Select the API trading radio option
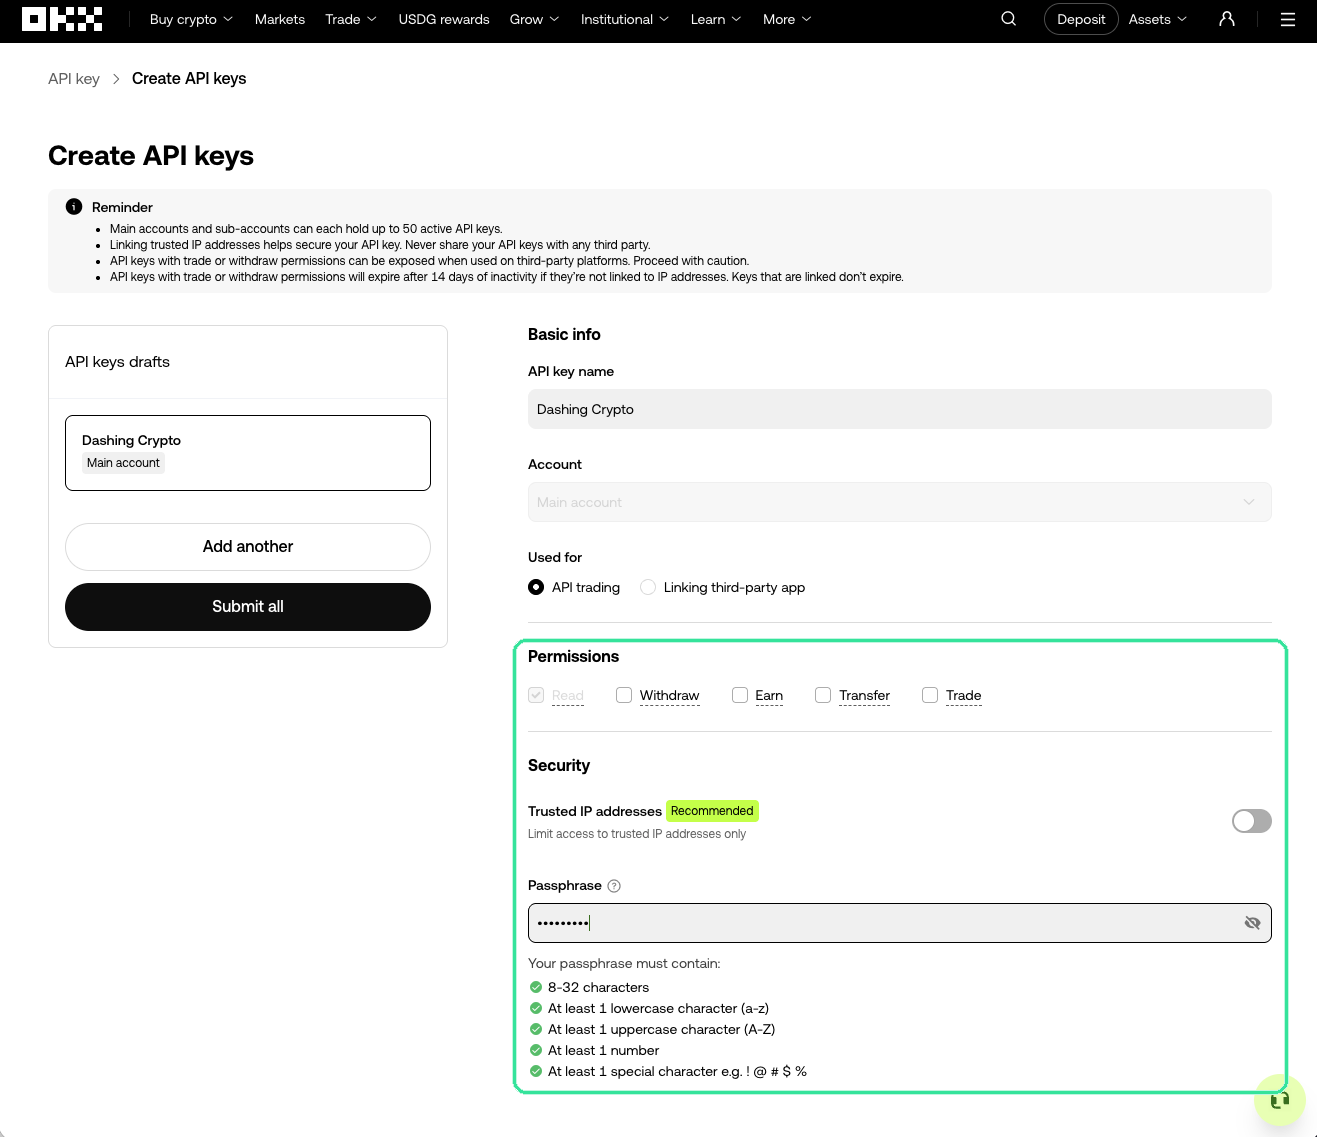The height and width of the screenshot is (1137, 1317). tap(536, 587)
